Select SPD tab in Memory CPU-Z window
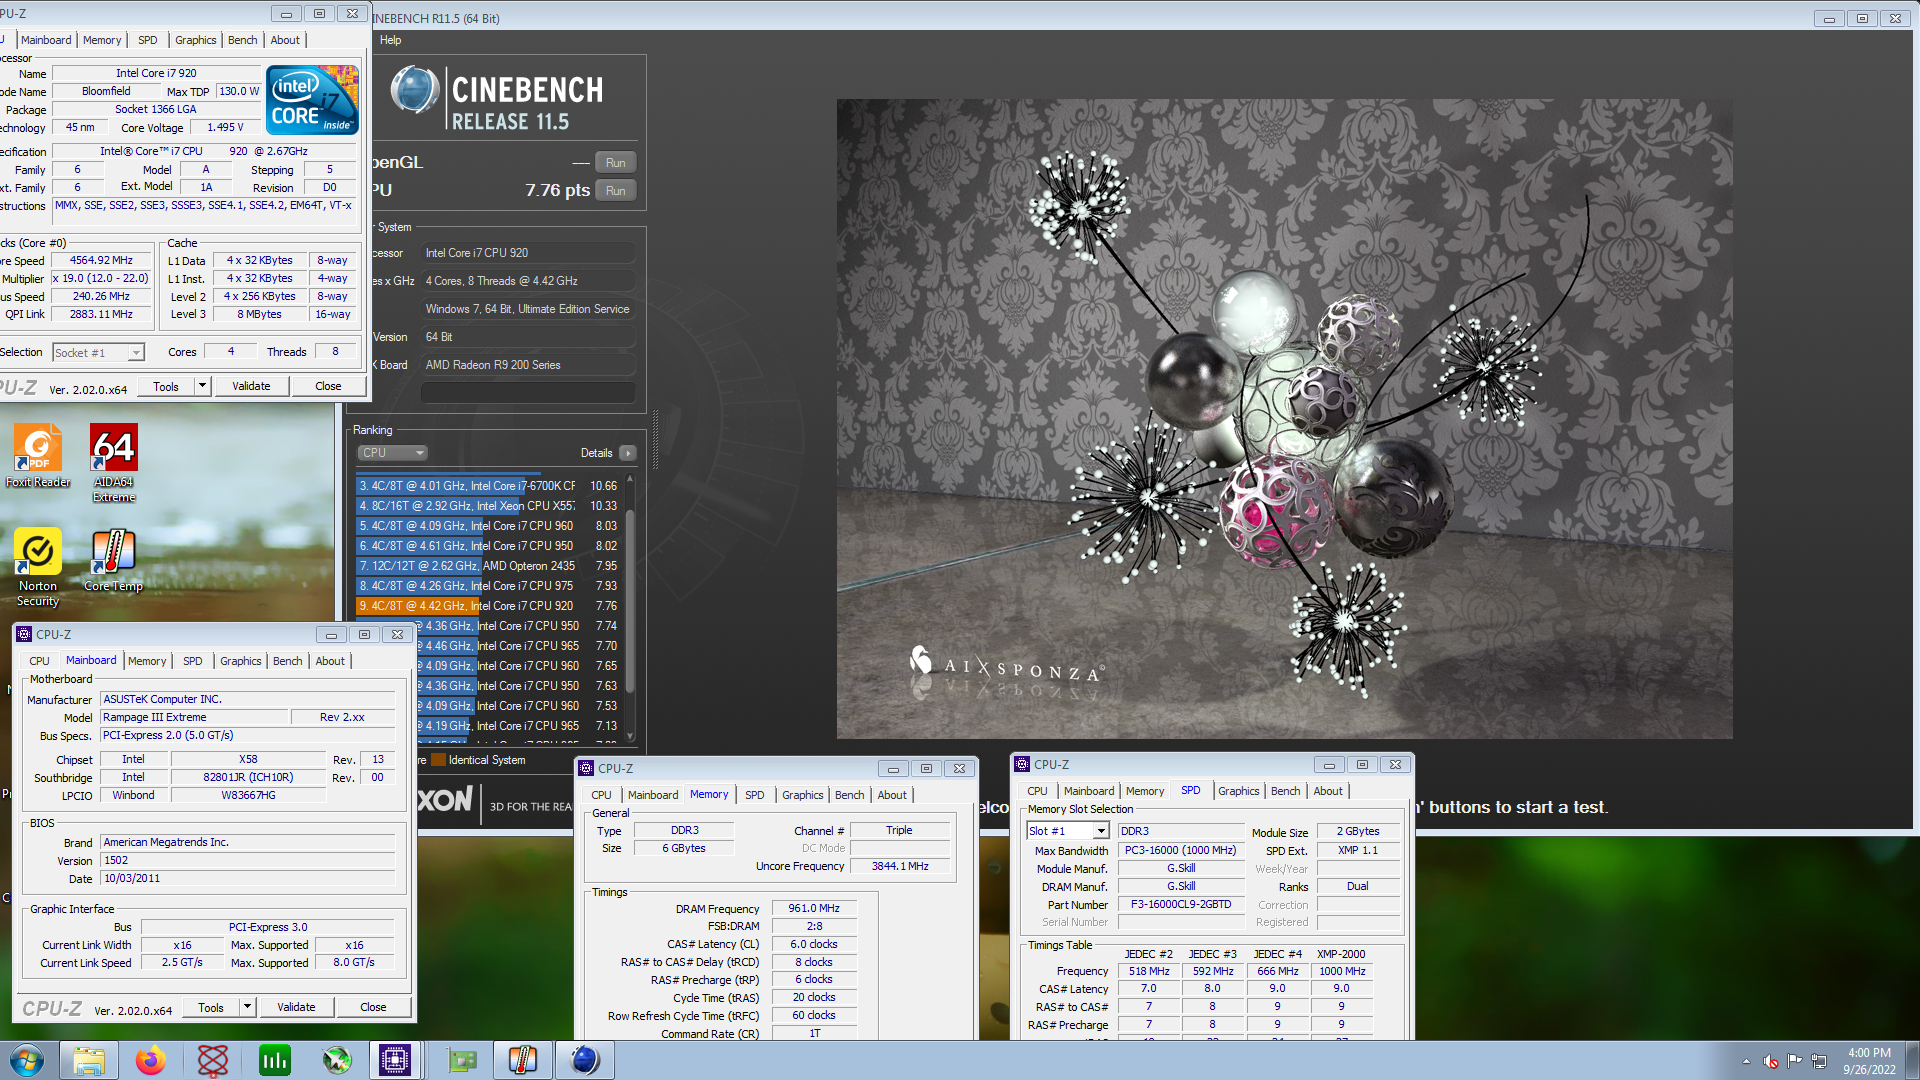The height and width of the screenshot is (1080, 1920). click(755, 795)
